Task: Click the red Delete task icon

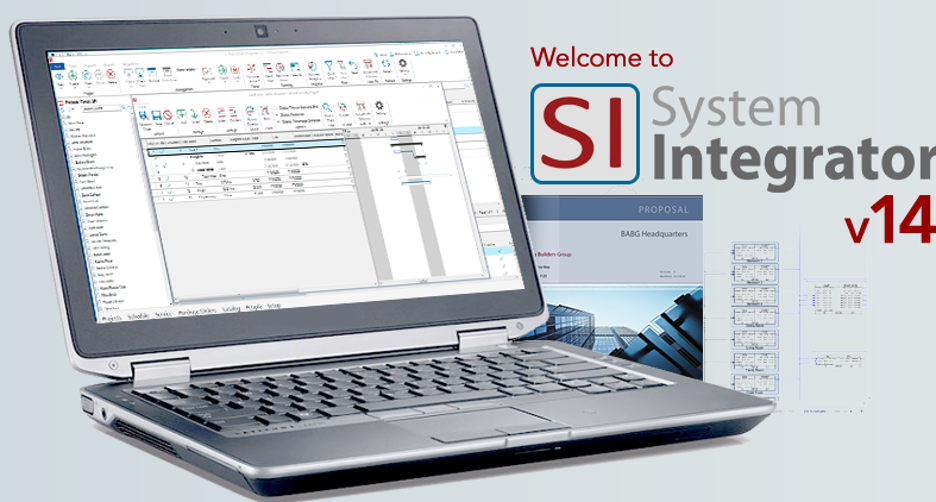Action: point(207,113)
